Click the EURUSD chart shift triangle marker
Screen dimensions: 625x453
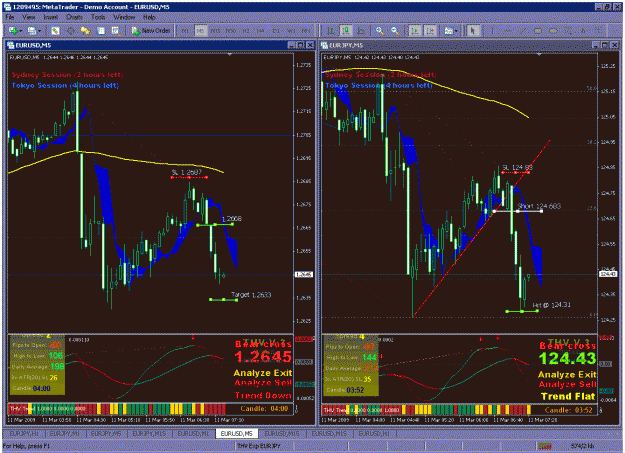(230, 54)
